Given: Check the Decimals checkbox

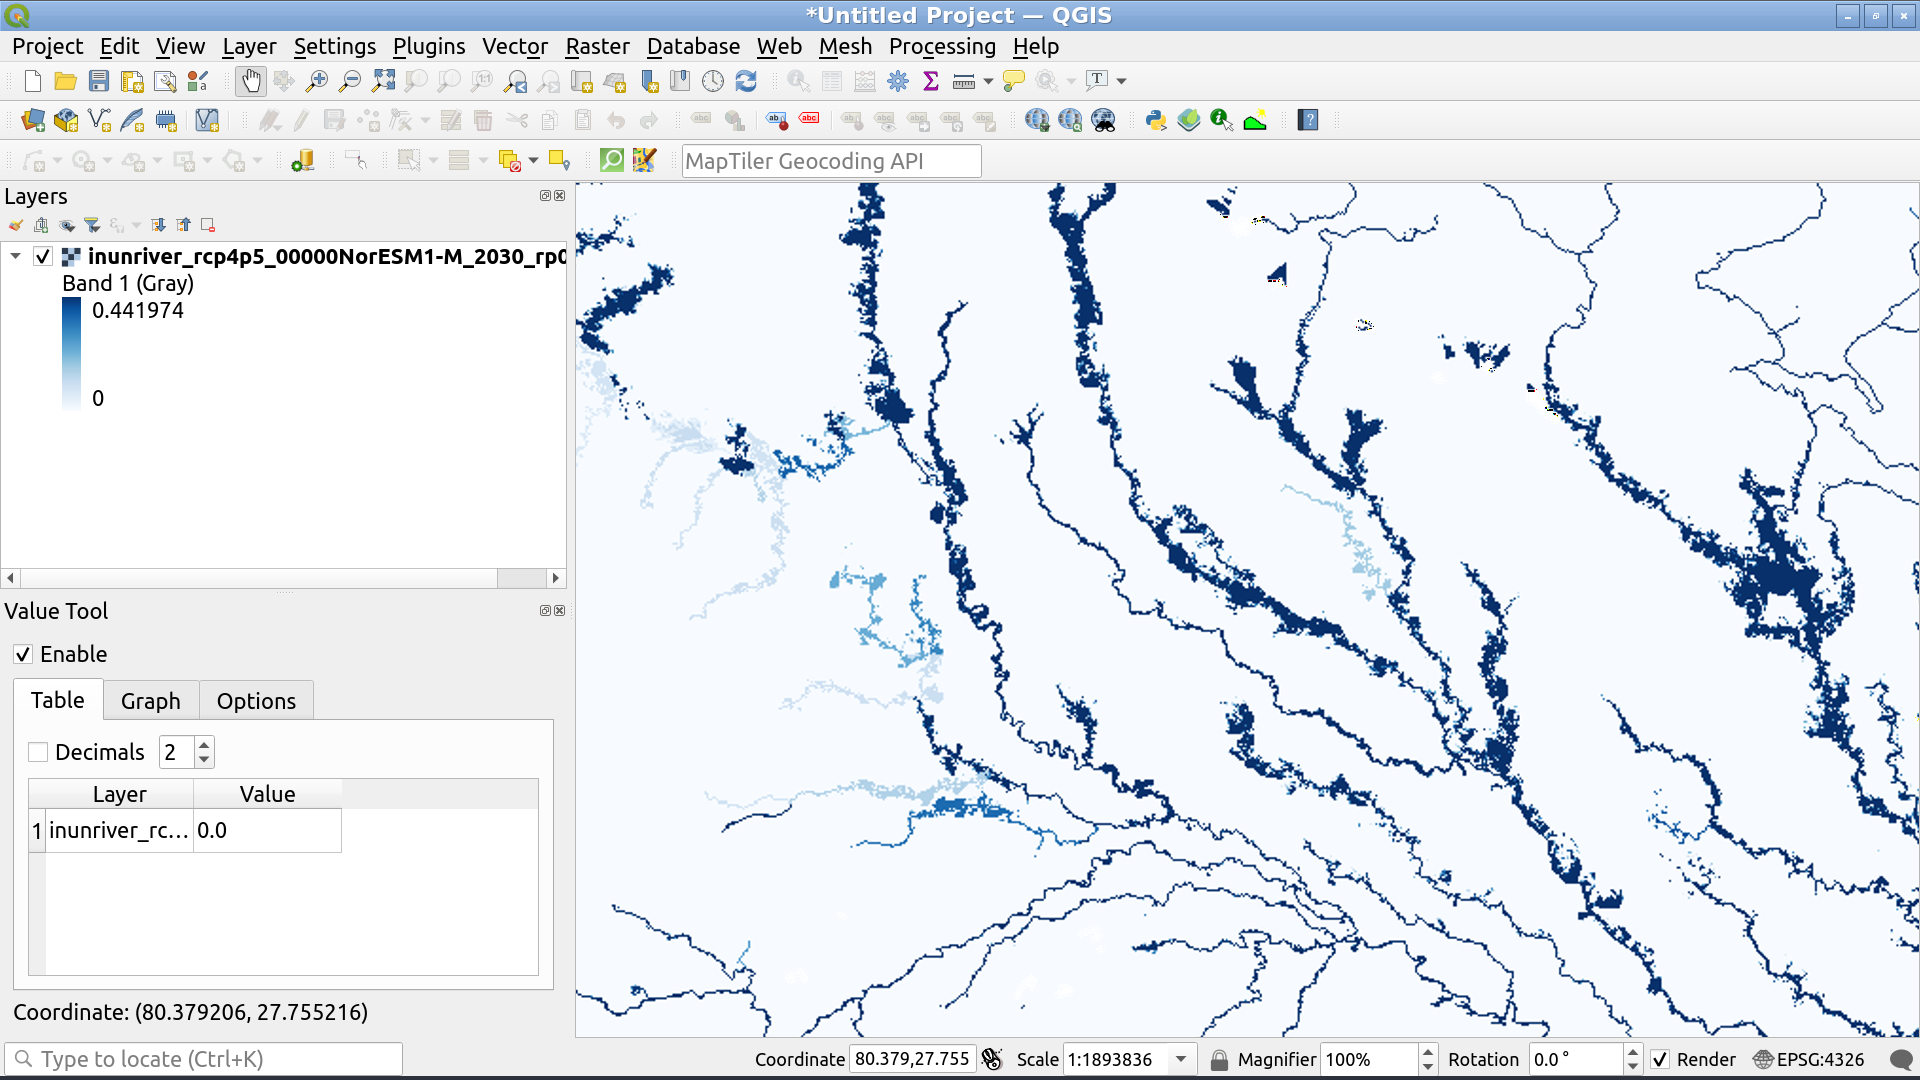Looking at the screenshot, I should pyautogui.click(x=38, y=752).
